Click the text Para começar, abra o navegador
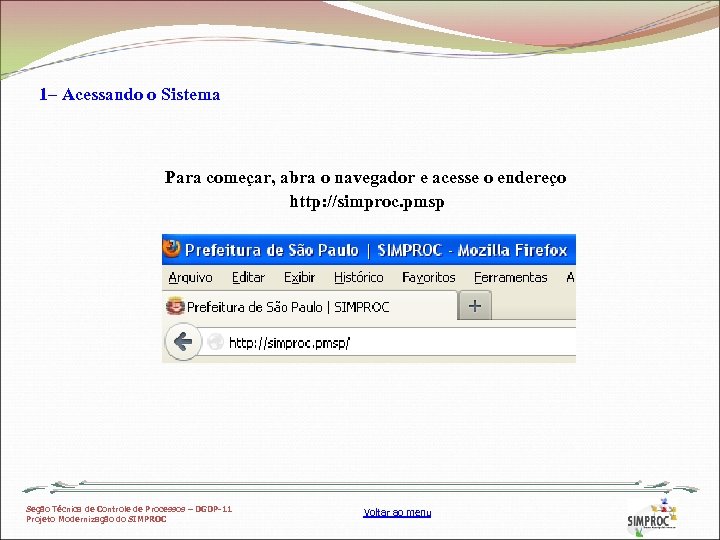This screenshot has width=720, height=540. [290, 177]
